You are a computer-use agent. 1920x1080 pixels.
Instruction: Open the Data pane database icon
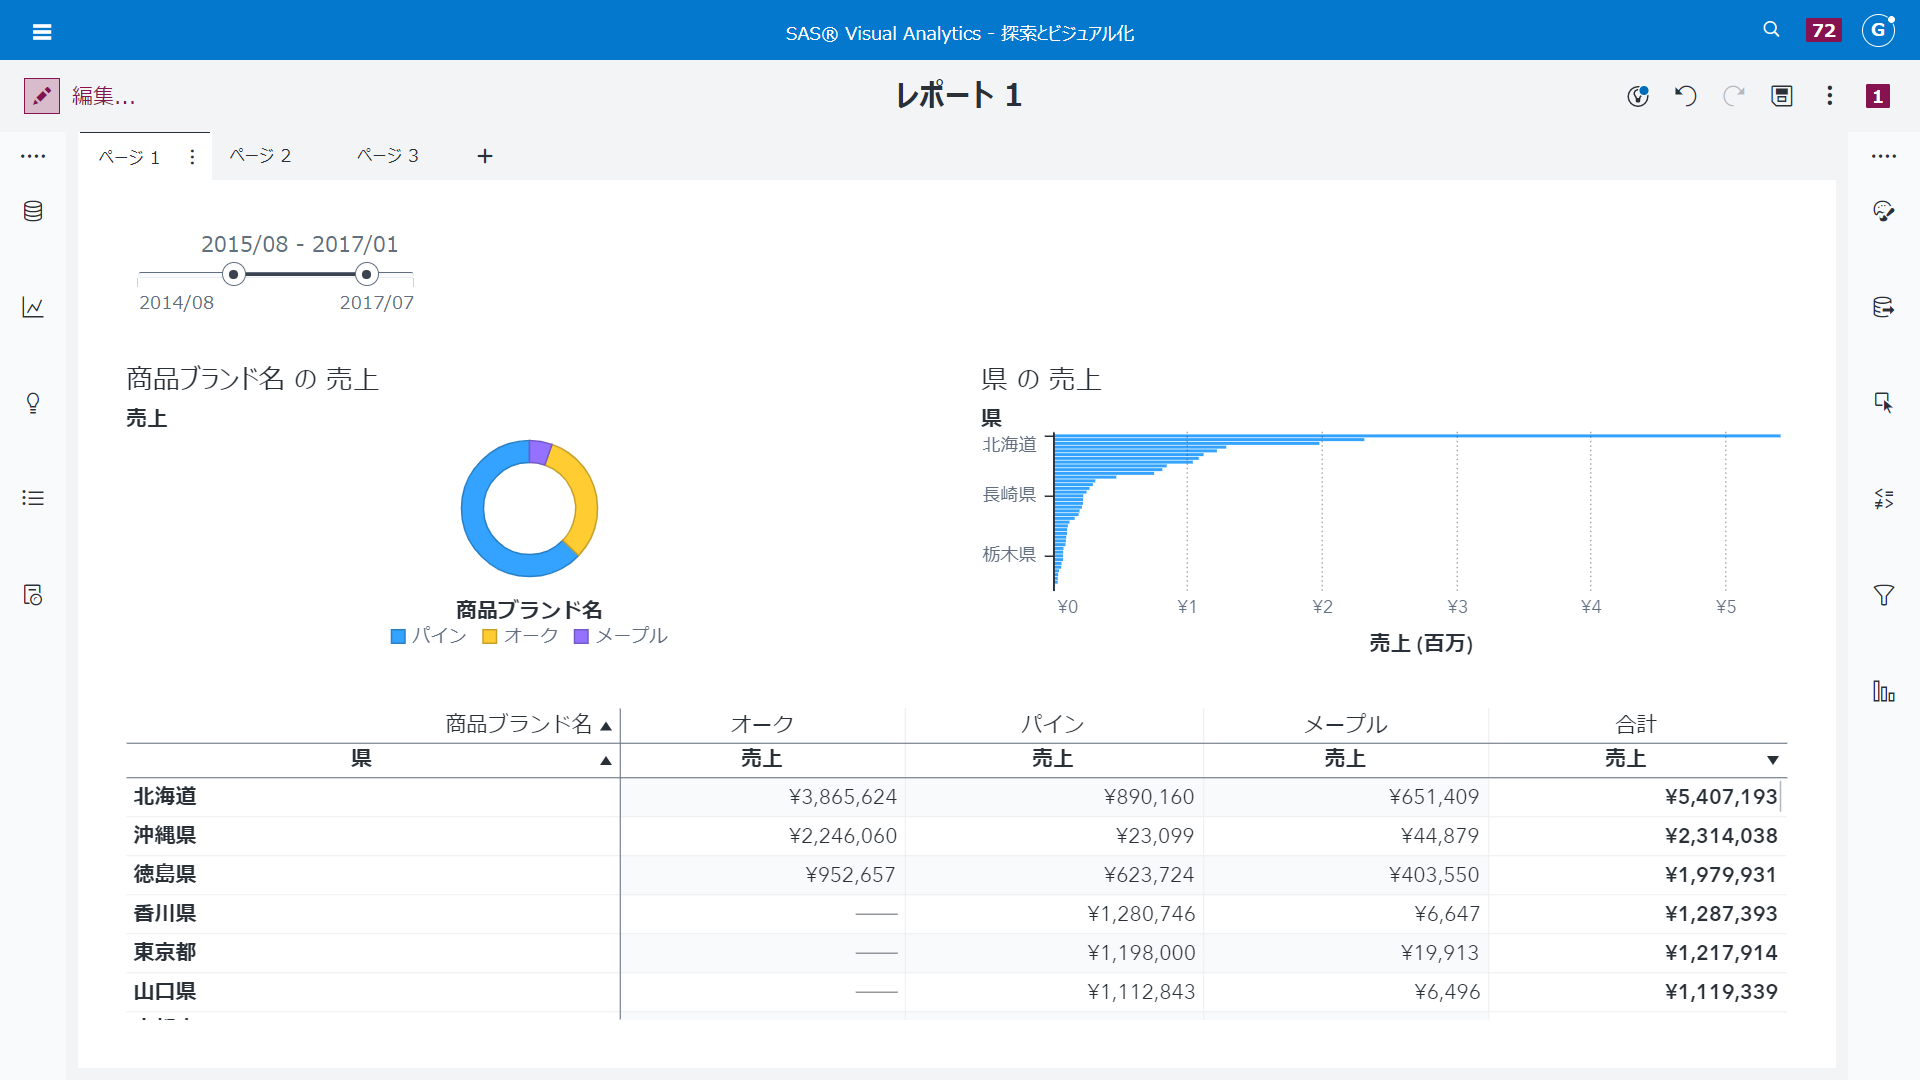pyautogui.click(x=33, y=211)
